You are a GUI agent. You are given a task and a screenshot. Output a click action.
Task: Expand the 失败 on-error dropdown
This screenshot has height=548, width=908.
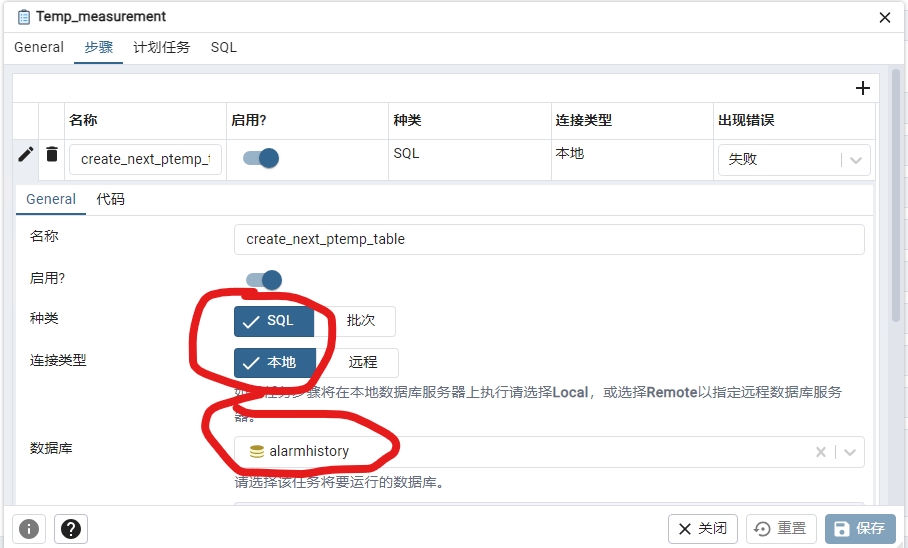(855, 160)
